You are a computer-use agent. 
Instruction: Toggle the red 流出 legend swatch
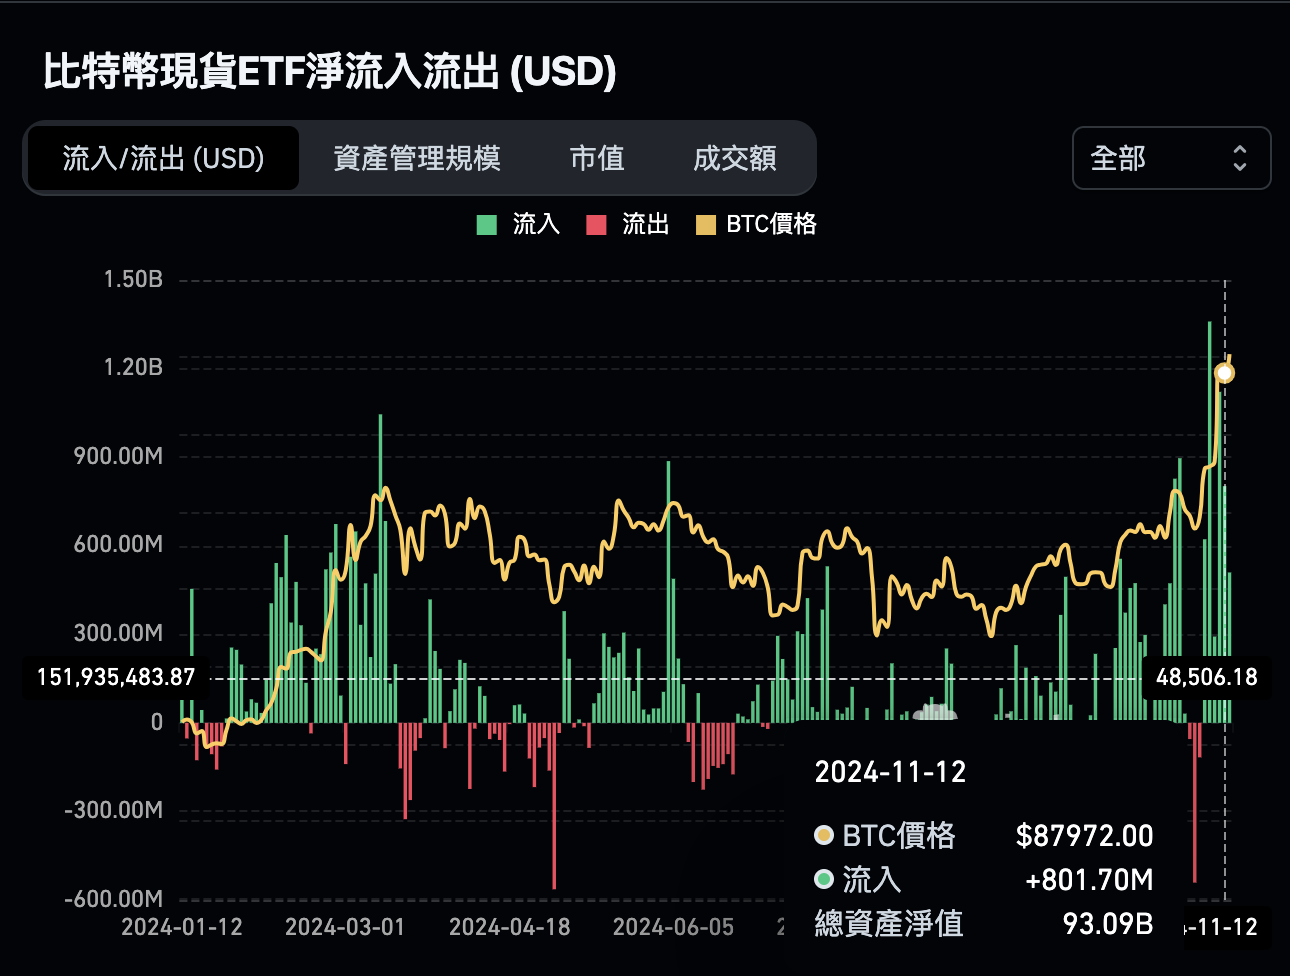[597, 225]
